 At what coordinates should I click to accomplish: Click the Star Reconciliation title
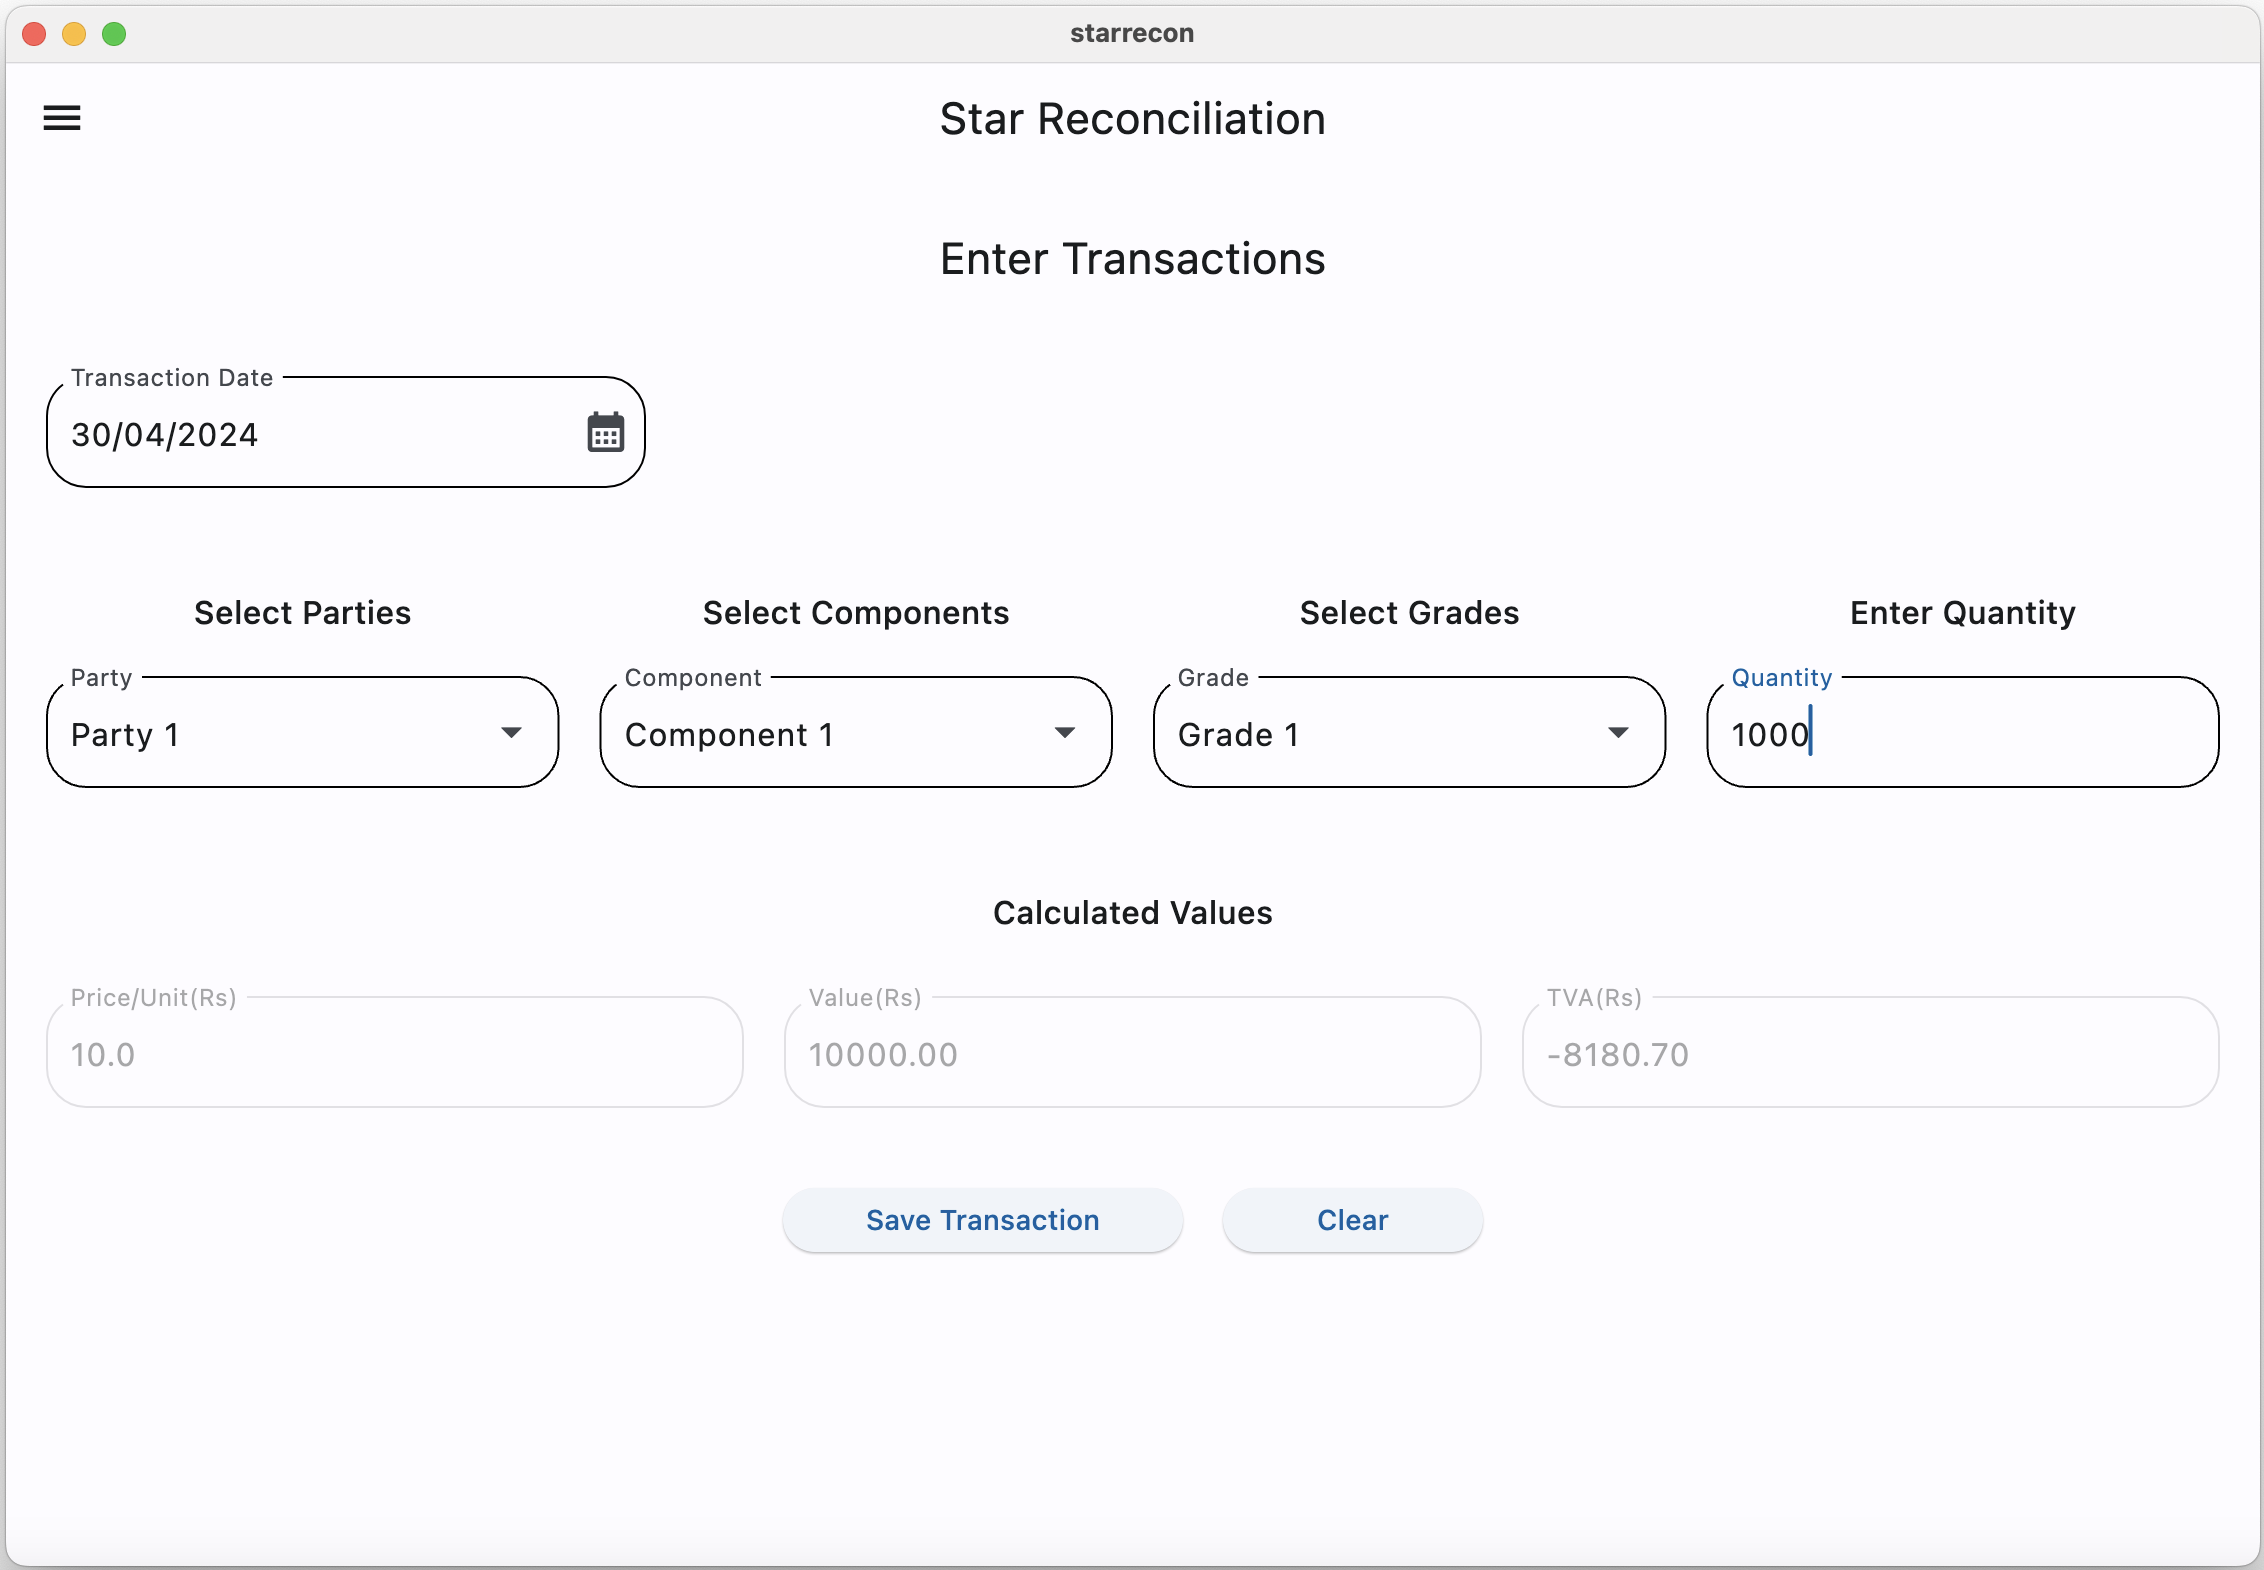[1132, 119]
